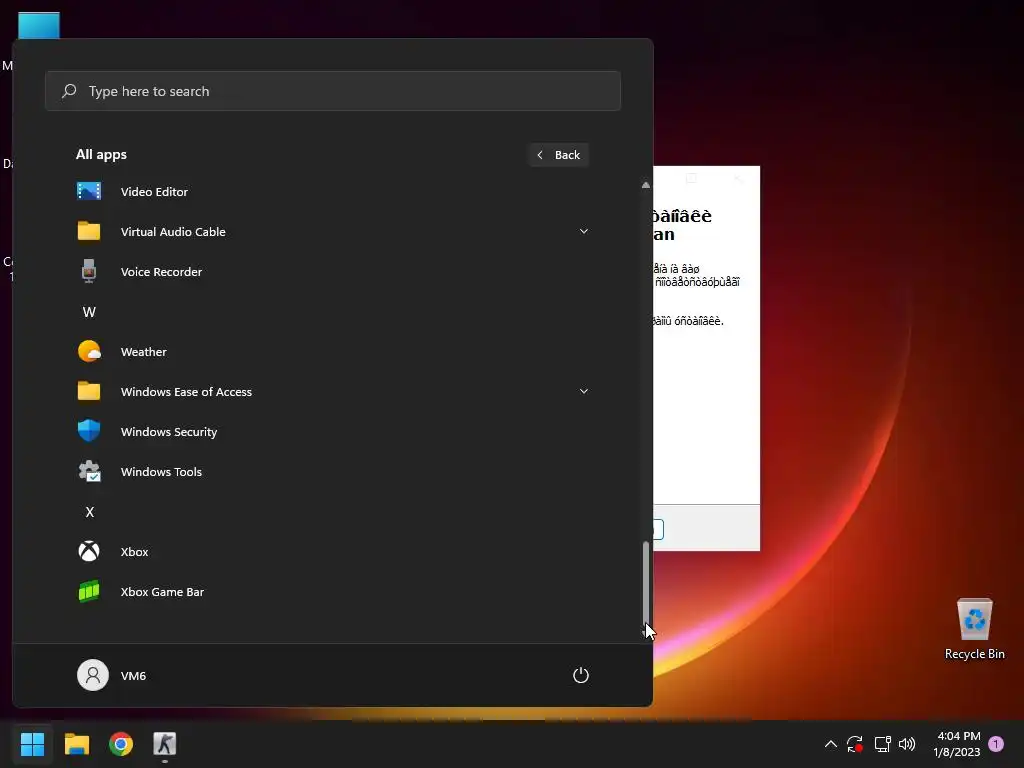
Task: Open the Counter-Strike taskbar icon
Action: point(165,743)
